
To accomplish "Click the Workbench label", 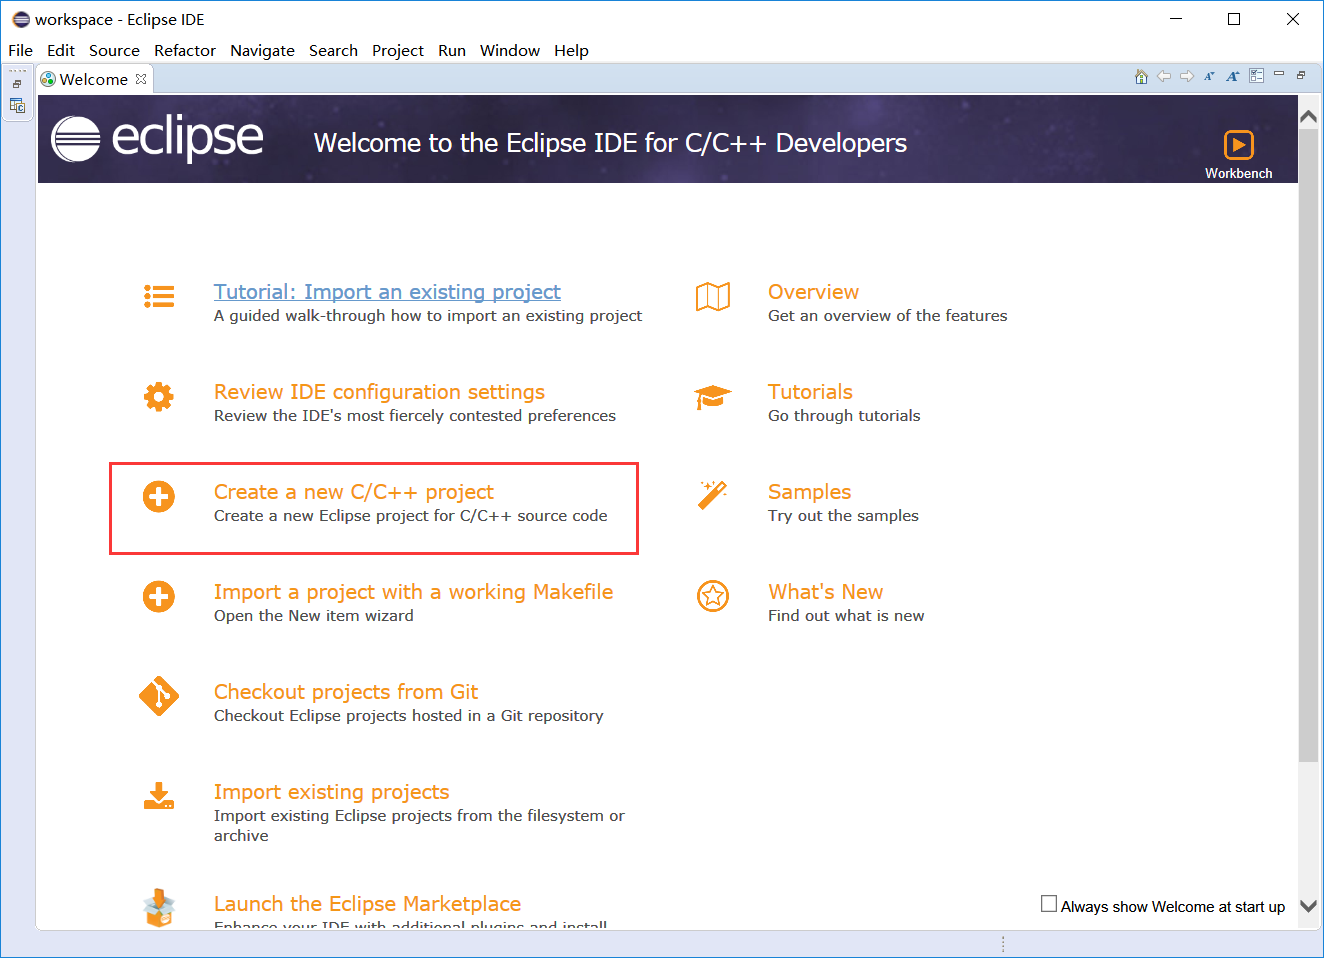I will pos(1238,173).
